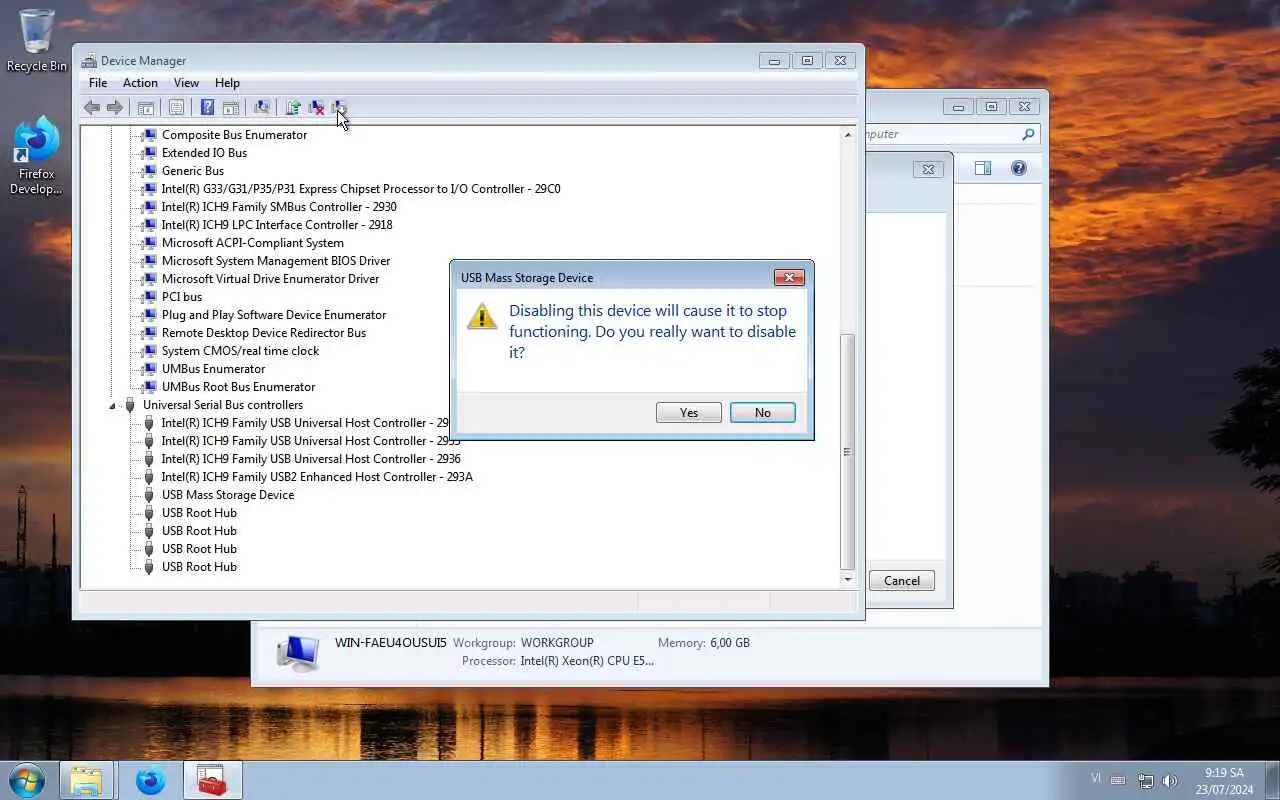Close the USB Mass Storage Device dialog
The height and width of the screenshot is (800, 1280).
pos(789,278)
